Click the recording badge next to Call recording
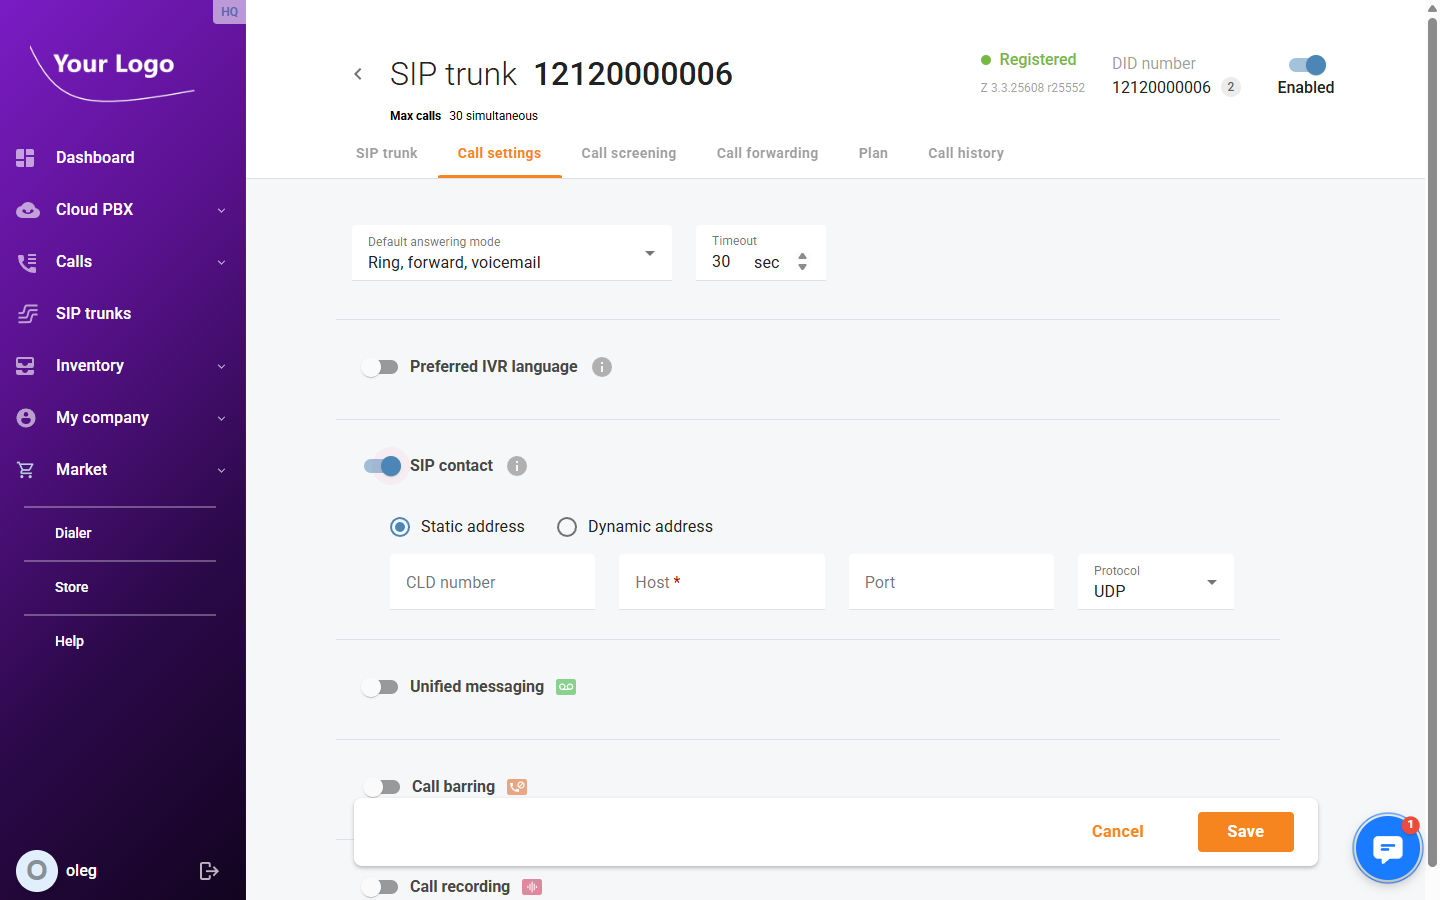This screenshot has width=1440, height=900. (532, 887)
